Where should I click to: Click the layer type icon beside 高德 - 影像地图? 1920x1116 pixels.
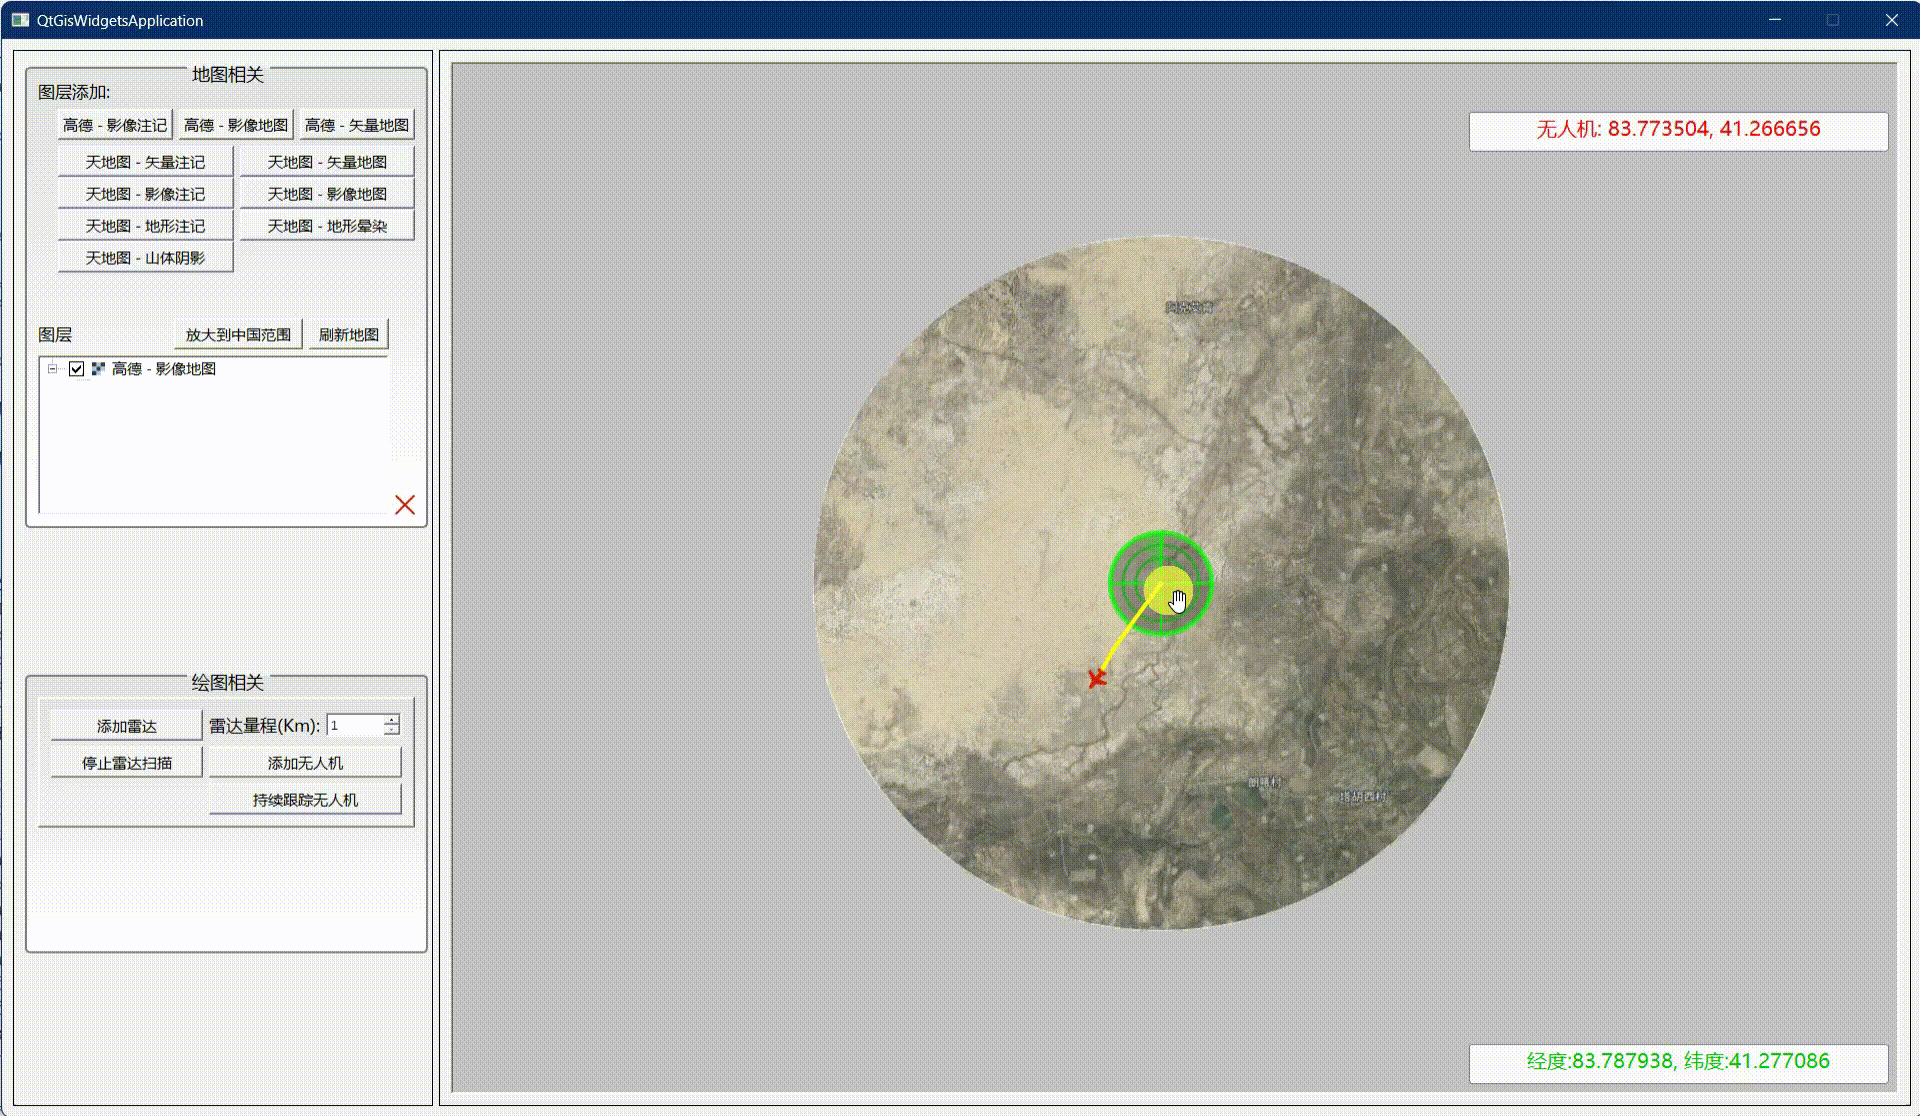(x=98, y=369)
